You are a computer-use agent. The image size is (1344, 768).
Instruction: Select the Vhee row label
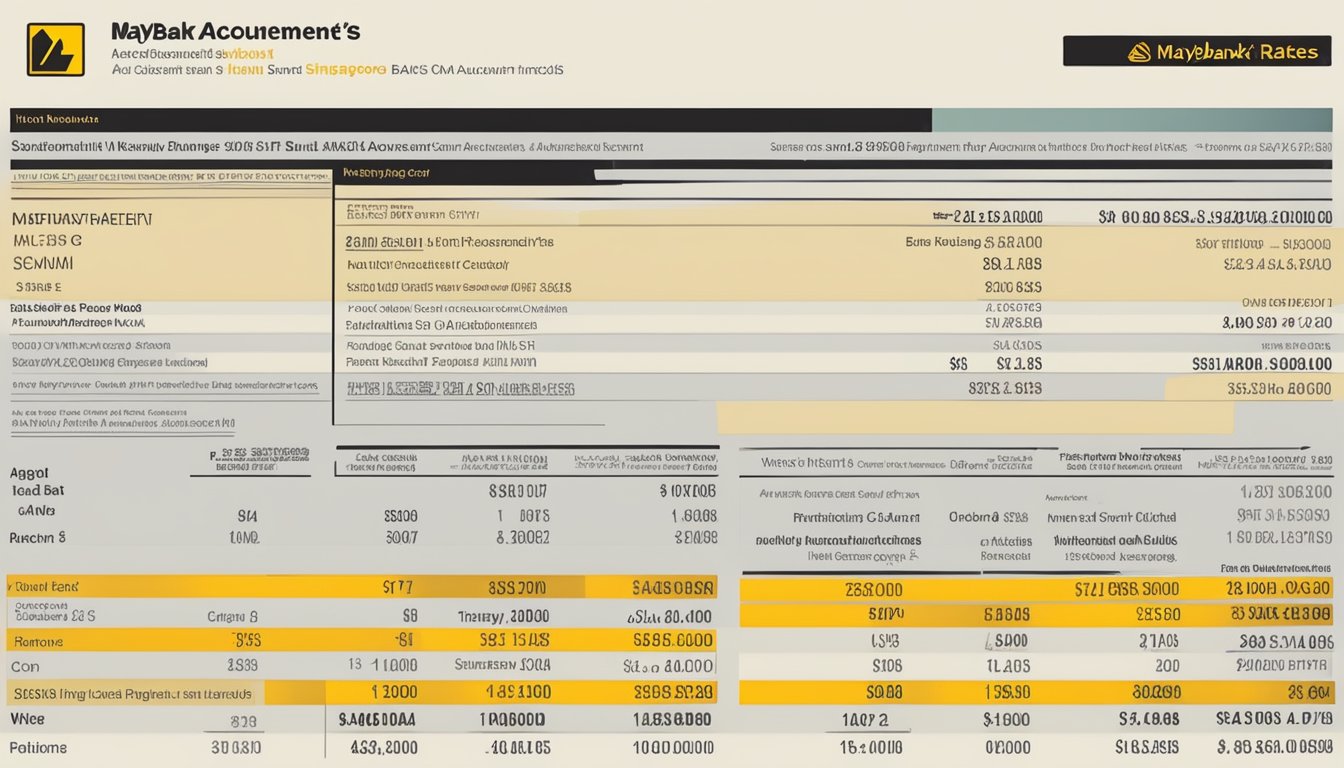point(27,719)
